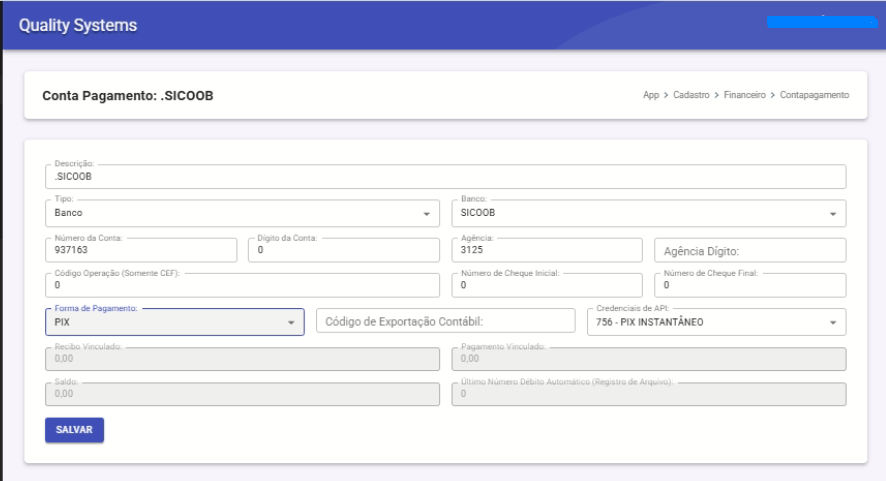
Task: Click the blue highlighted user area in header
Action: (x=821, y=23)
